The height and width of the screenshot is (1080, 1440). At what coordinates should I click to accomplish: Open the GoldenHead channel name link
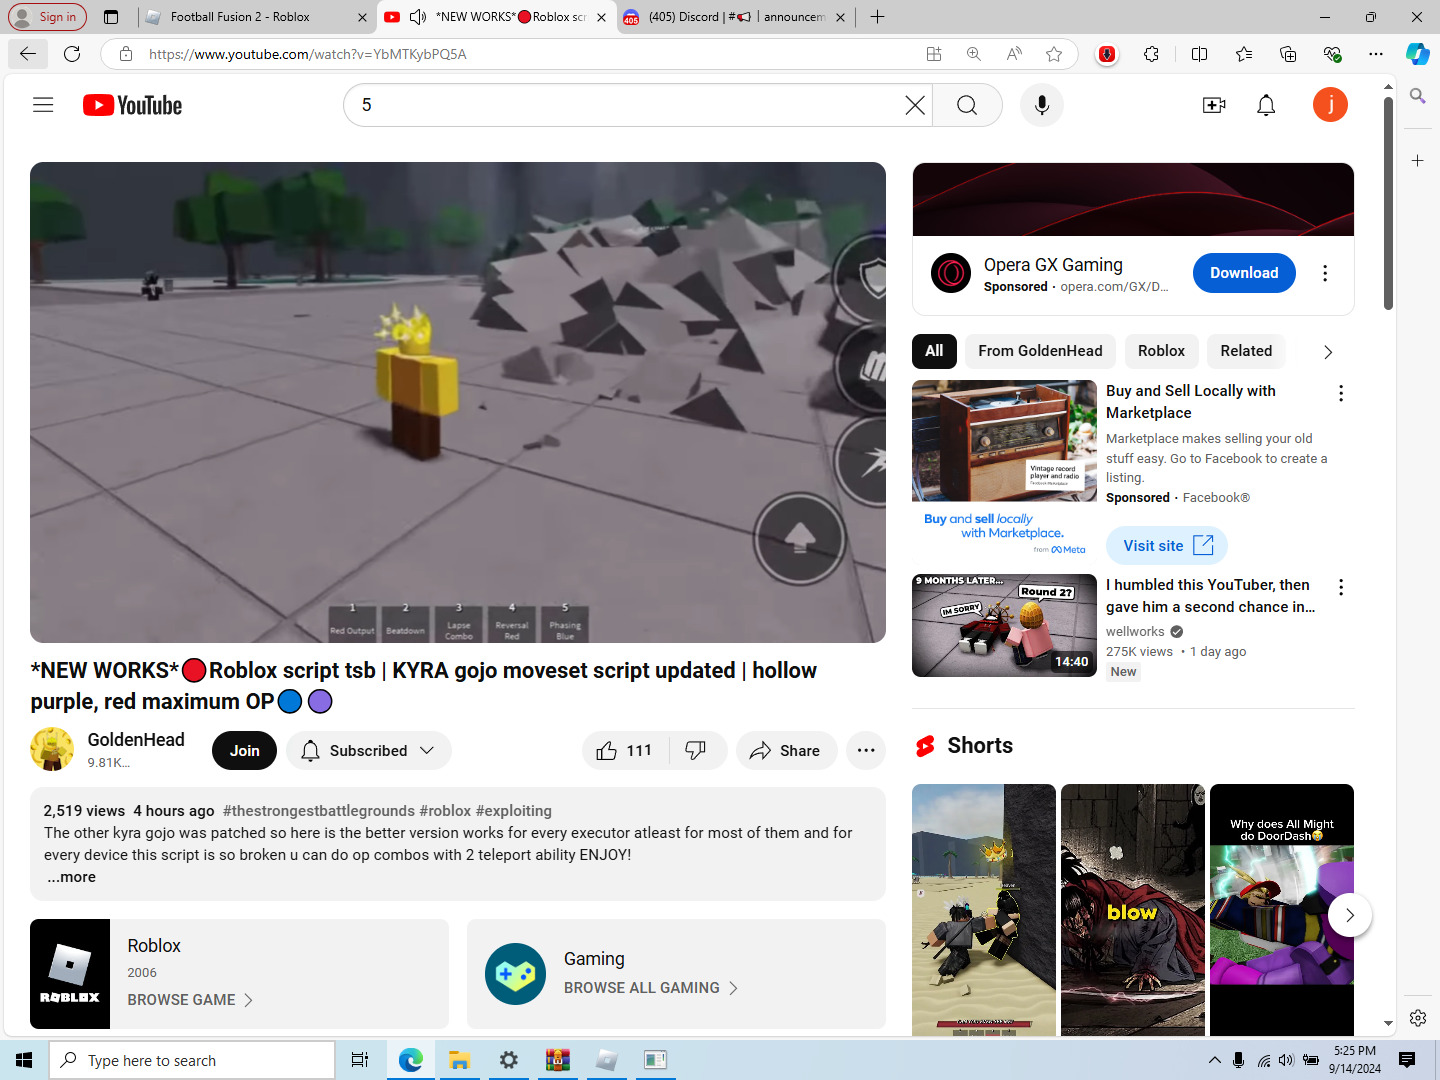tap(136, 740)
